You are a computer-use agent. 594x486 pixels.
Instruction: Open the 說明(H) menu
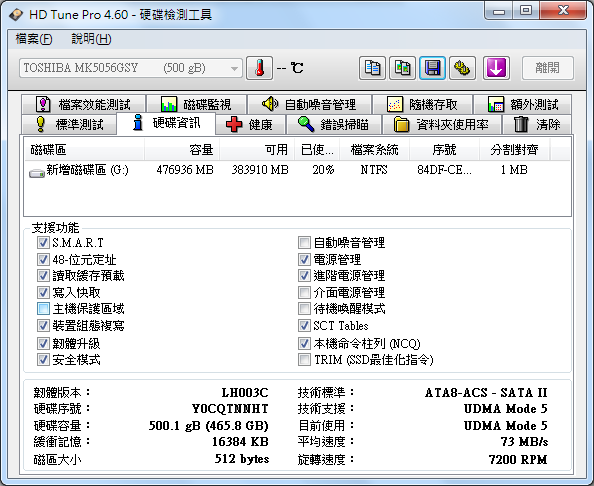(x=91, y=39)
